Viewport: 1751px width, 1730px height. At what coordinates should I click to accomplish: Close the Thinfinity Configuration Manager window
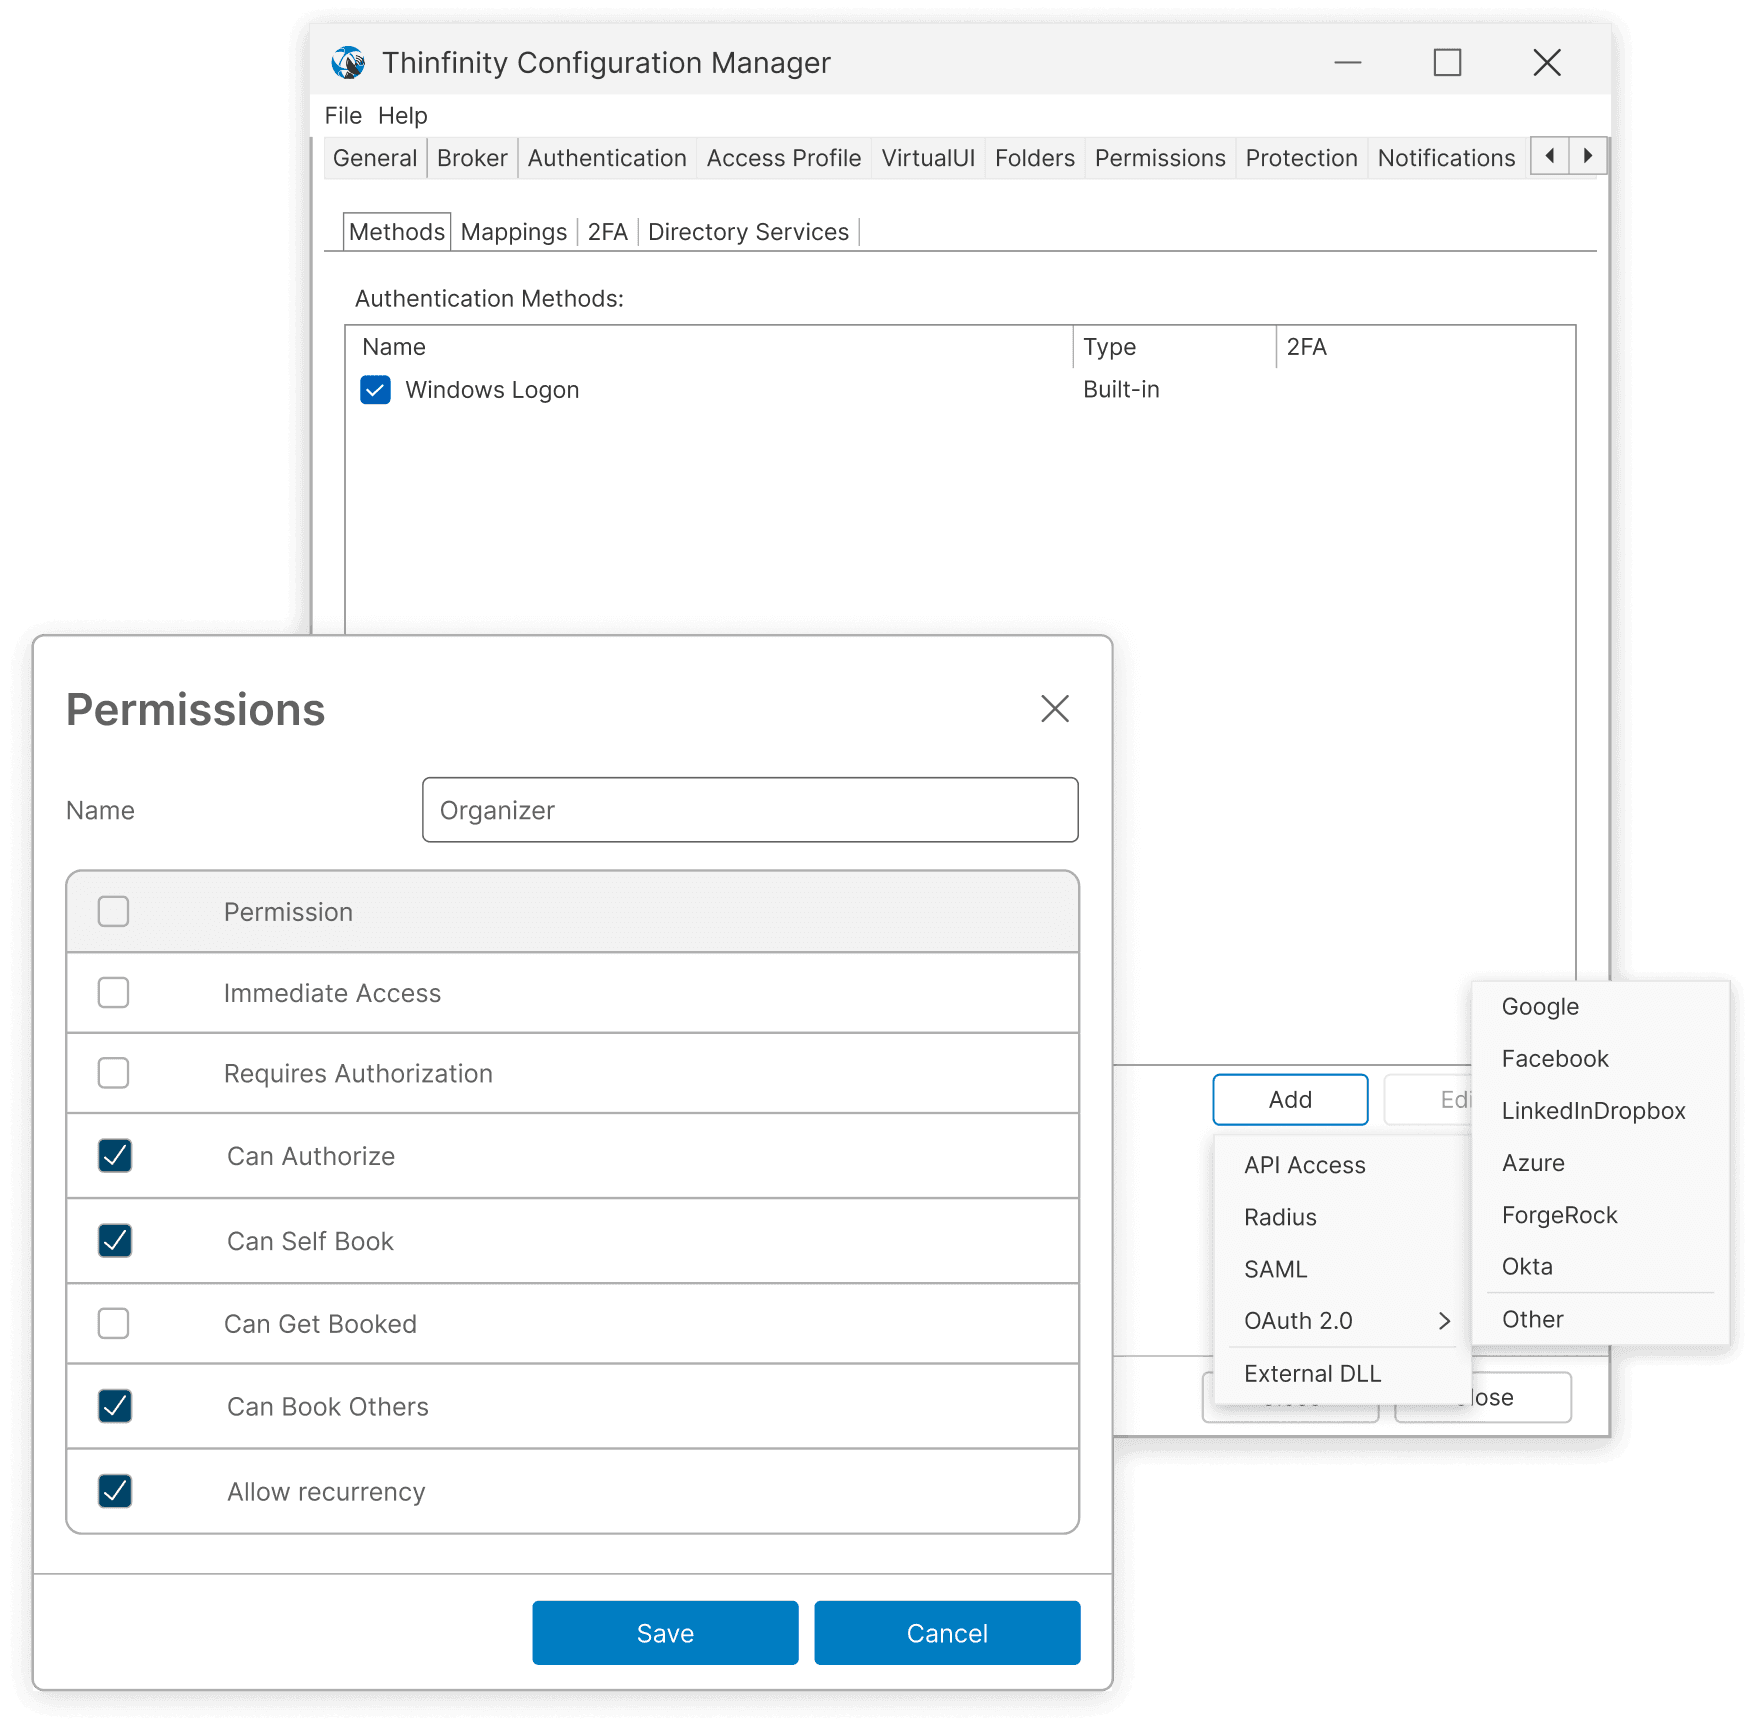[1547, 62]
